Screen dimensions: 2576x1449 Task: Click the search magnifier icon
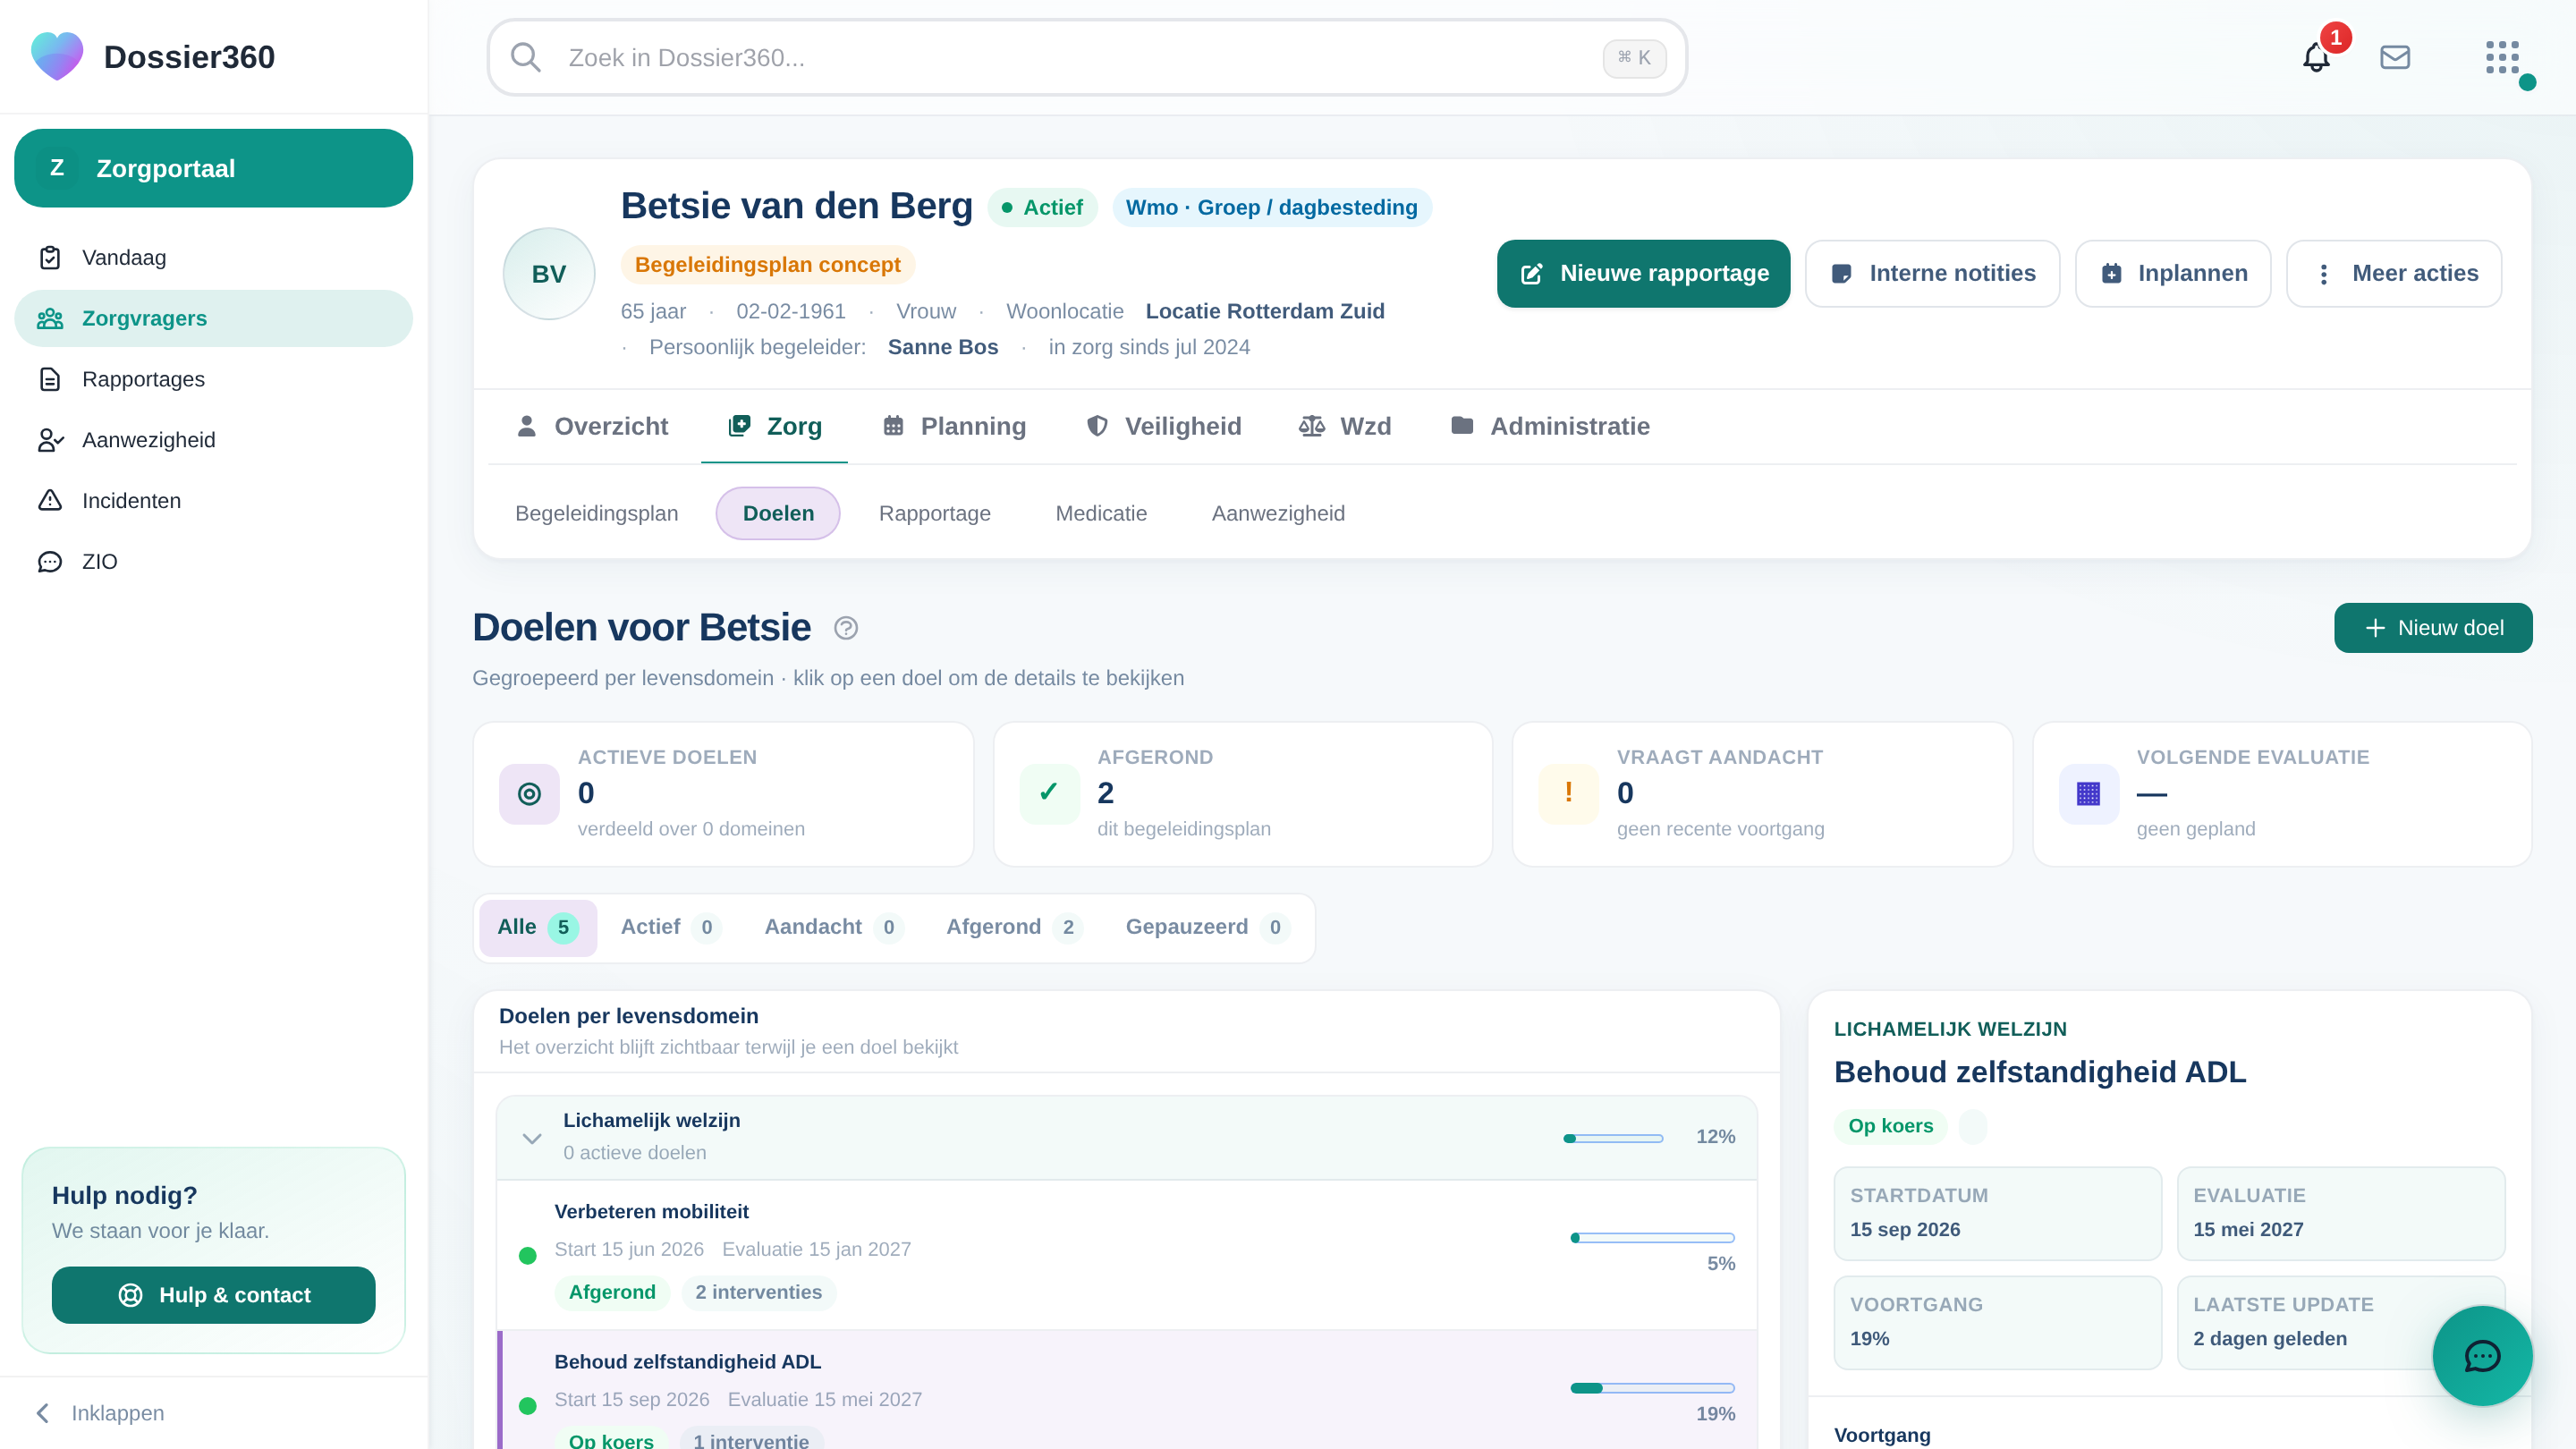pos(525,57)
